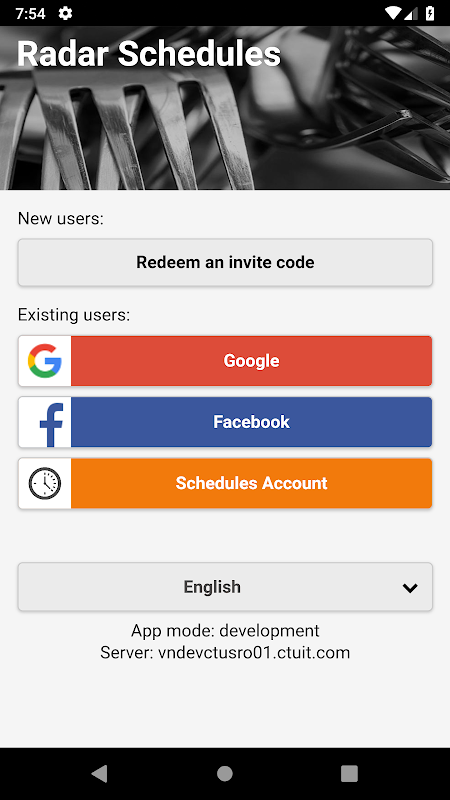Redeem an invite code

[x=225, y=262]
